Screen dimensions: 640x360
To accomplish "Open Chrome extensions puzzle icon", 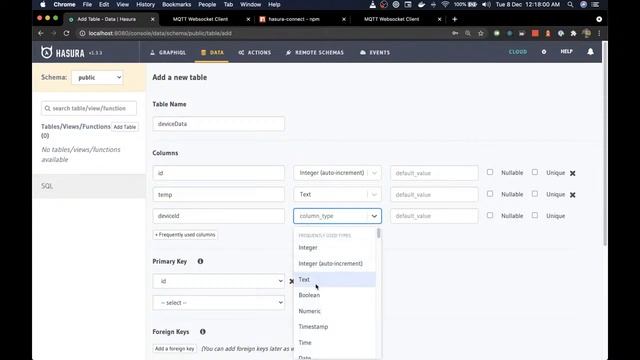I will [x=573, y=33].
